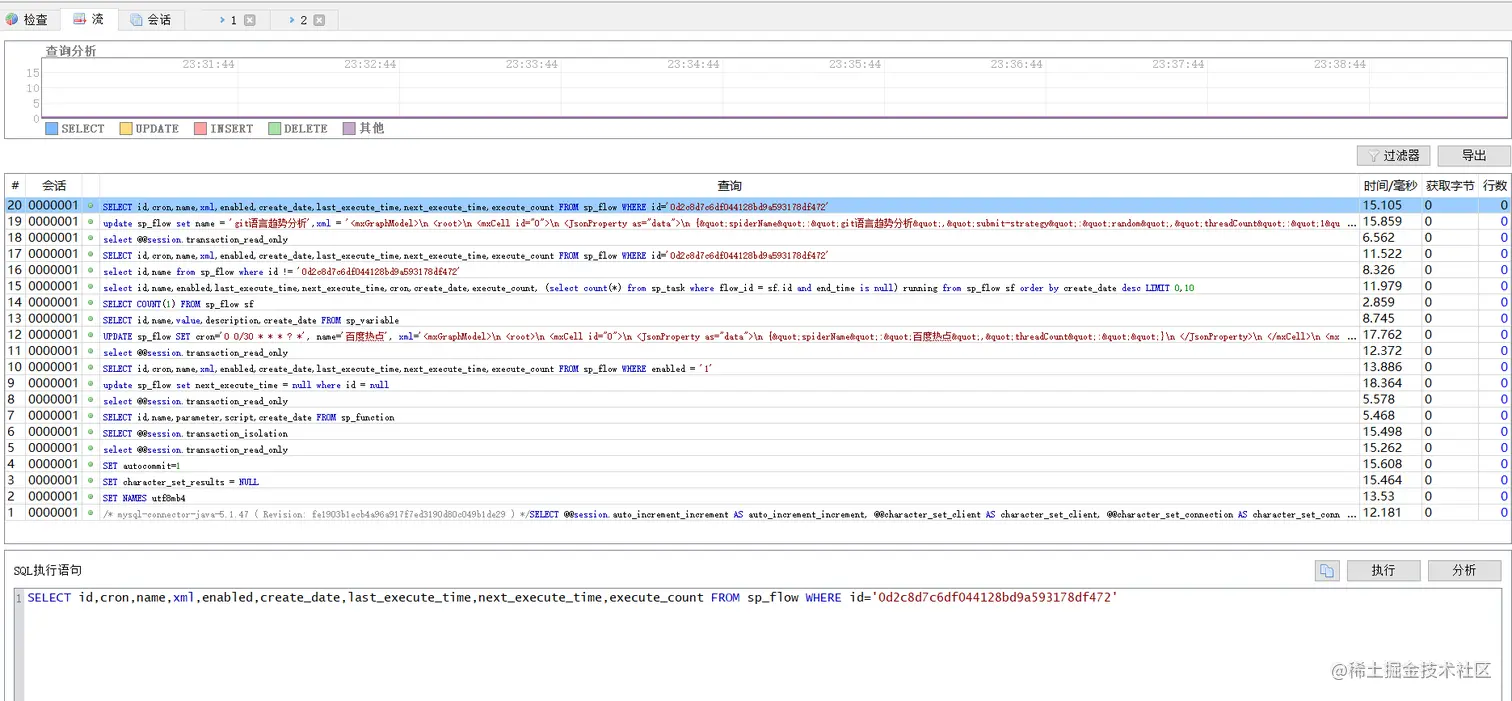1512x701 pixels.
Task: Toggle the DELETE legend swatch
Action: tap(274, 129)
